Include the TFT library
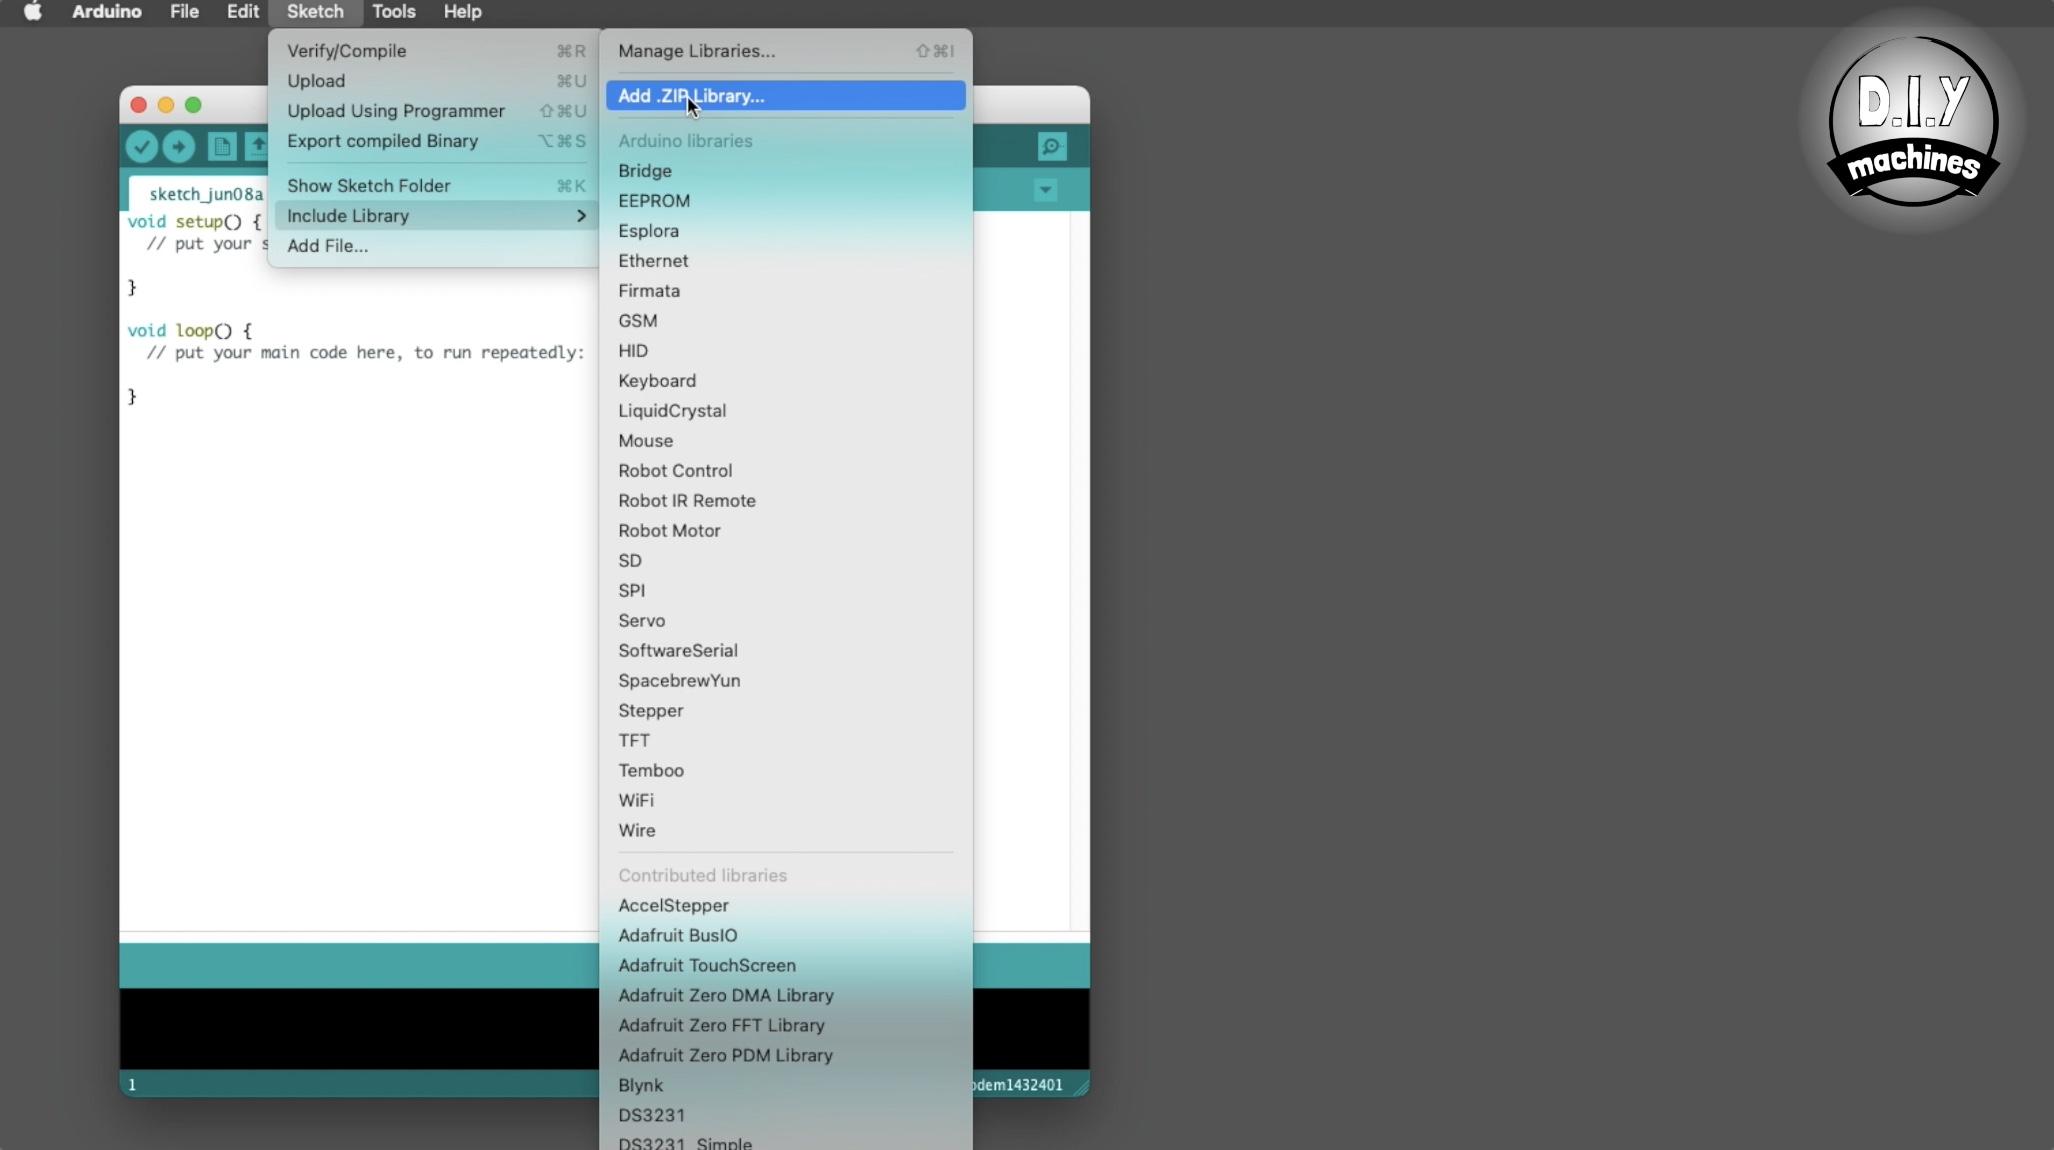 pyautogui.click(x=785, y=741)
